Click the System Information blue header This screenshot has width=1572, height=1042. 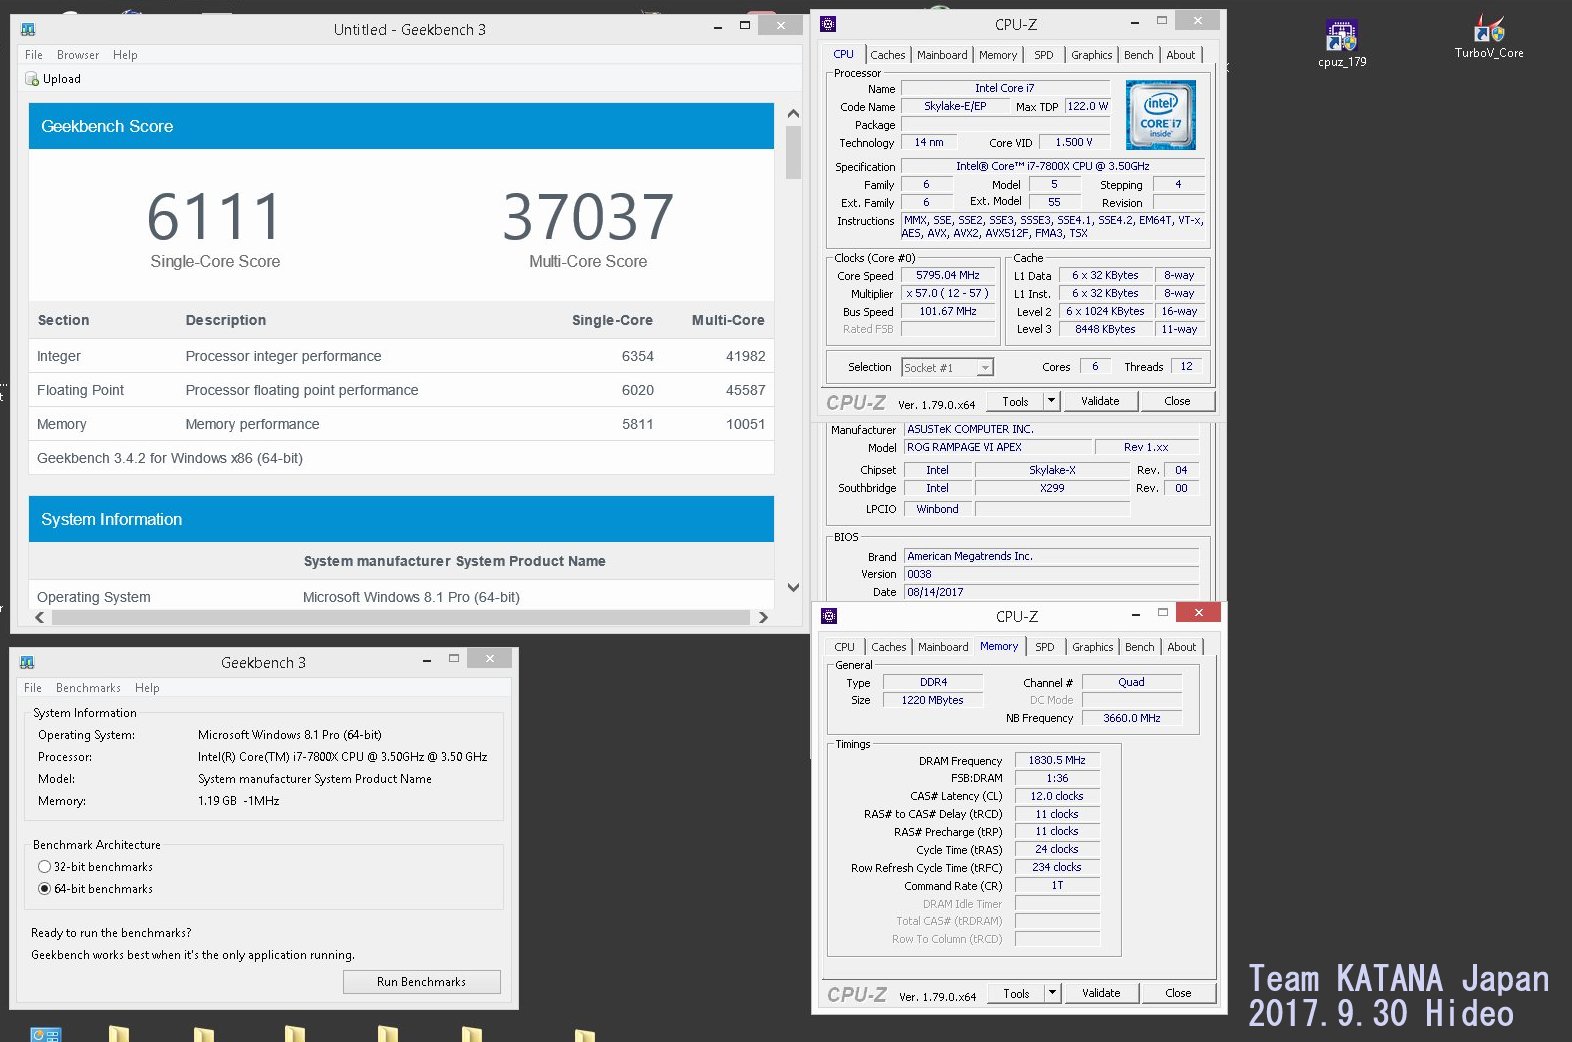401,519
